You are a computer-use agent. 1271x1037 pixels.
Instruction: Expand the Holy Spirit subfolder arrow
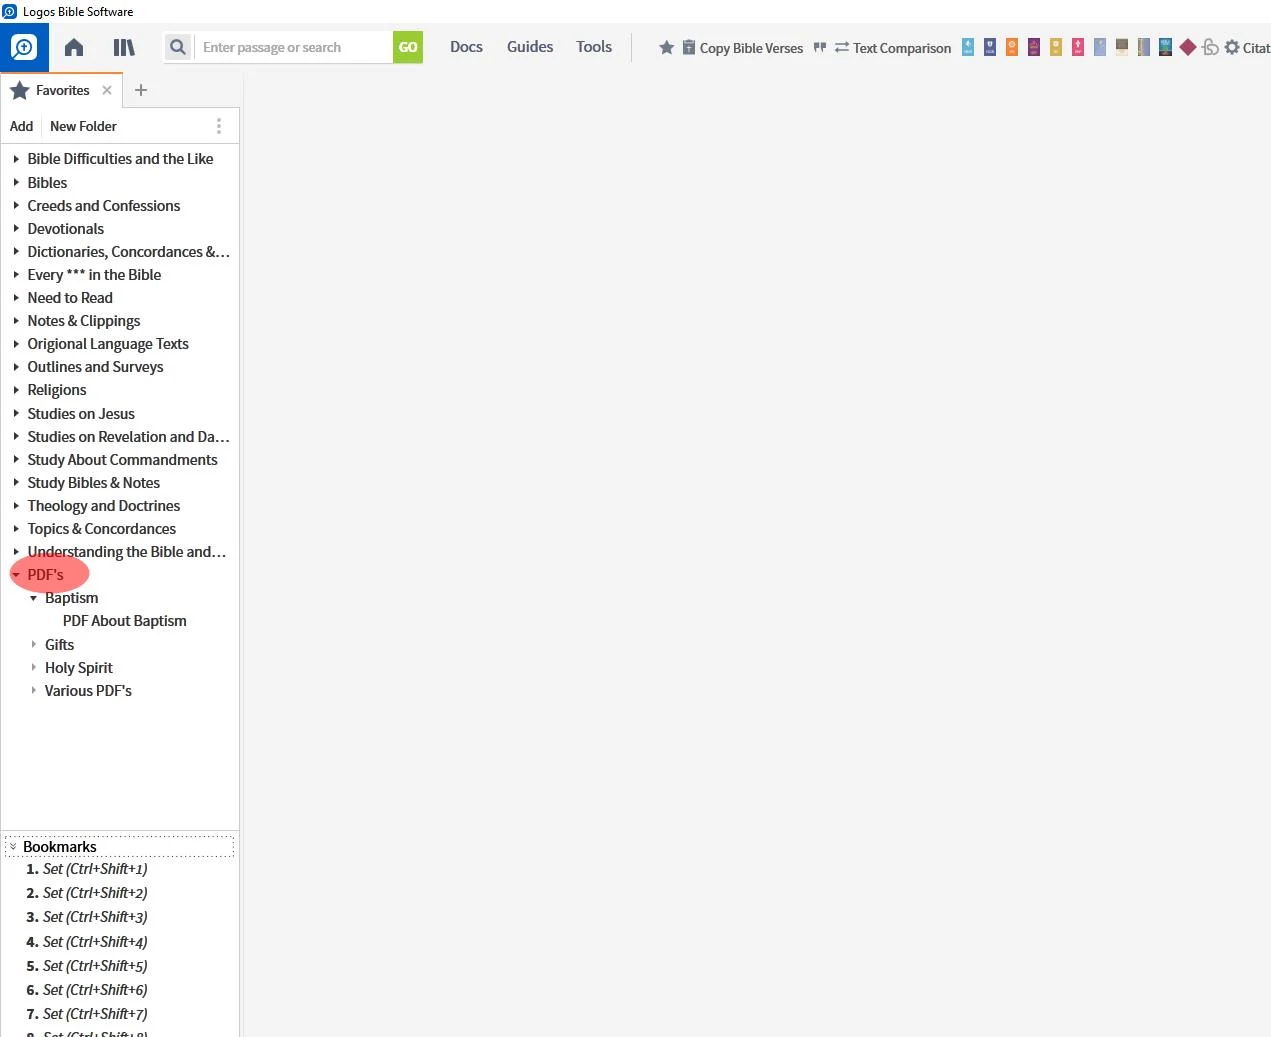pyautogui.click(x=33, y=667)
